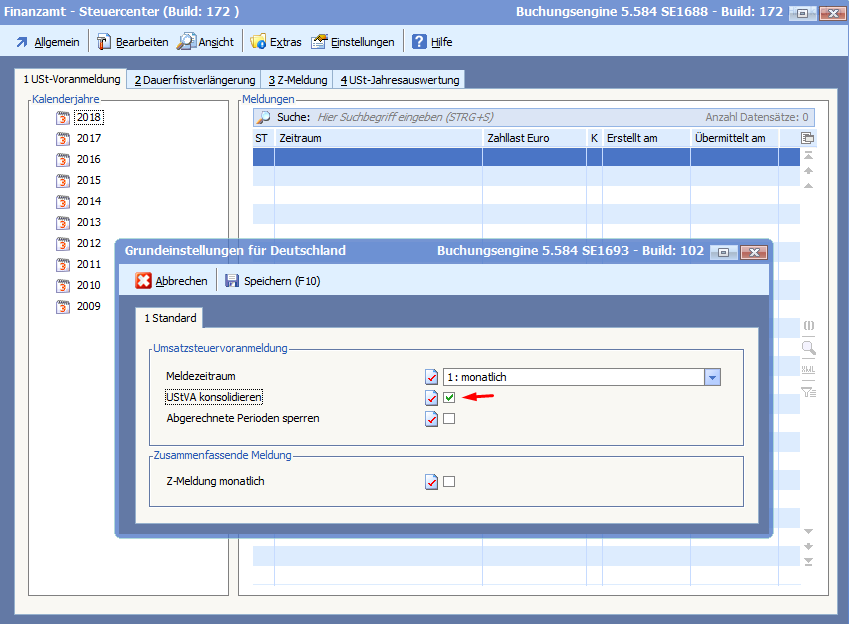This screenshot has width=849, height=624.
Task: Click the magnifier icon beside Suche
Action: [x=264, y=118]
